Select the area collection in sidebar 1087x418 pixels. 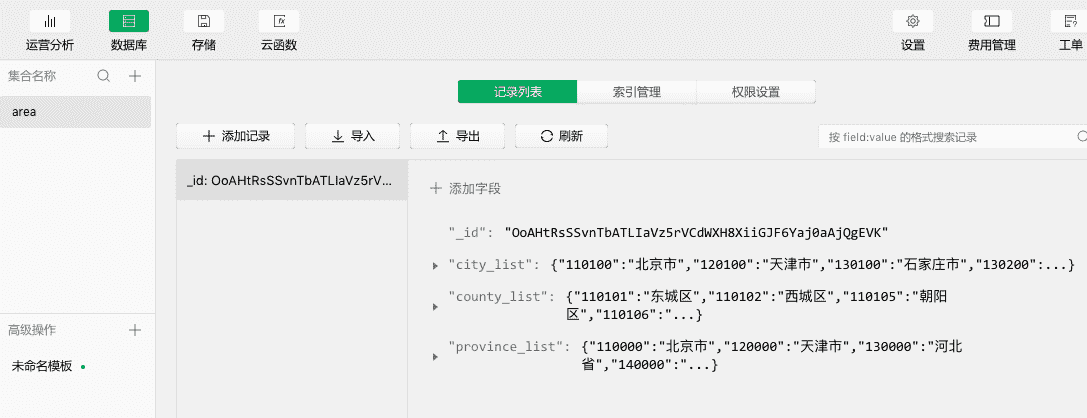76,112
